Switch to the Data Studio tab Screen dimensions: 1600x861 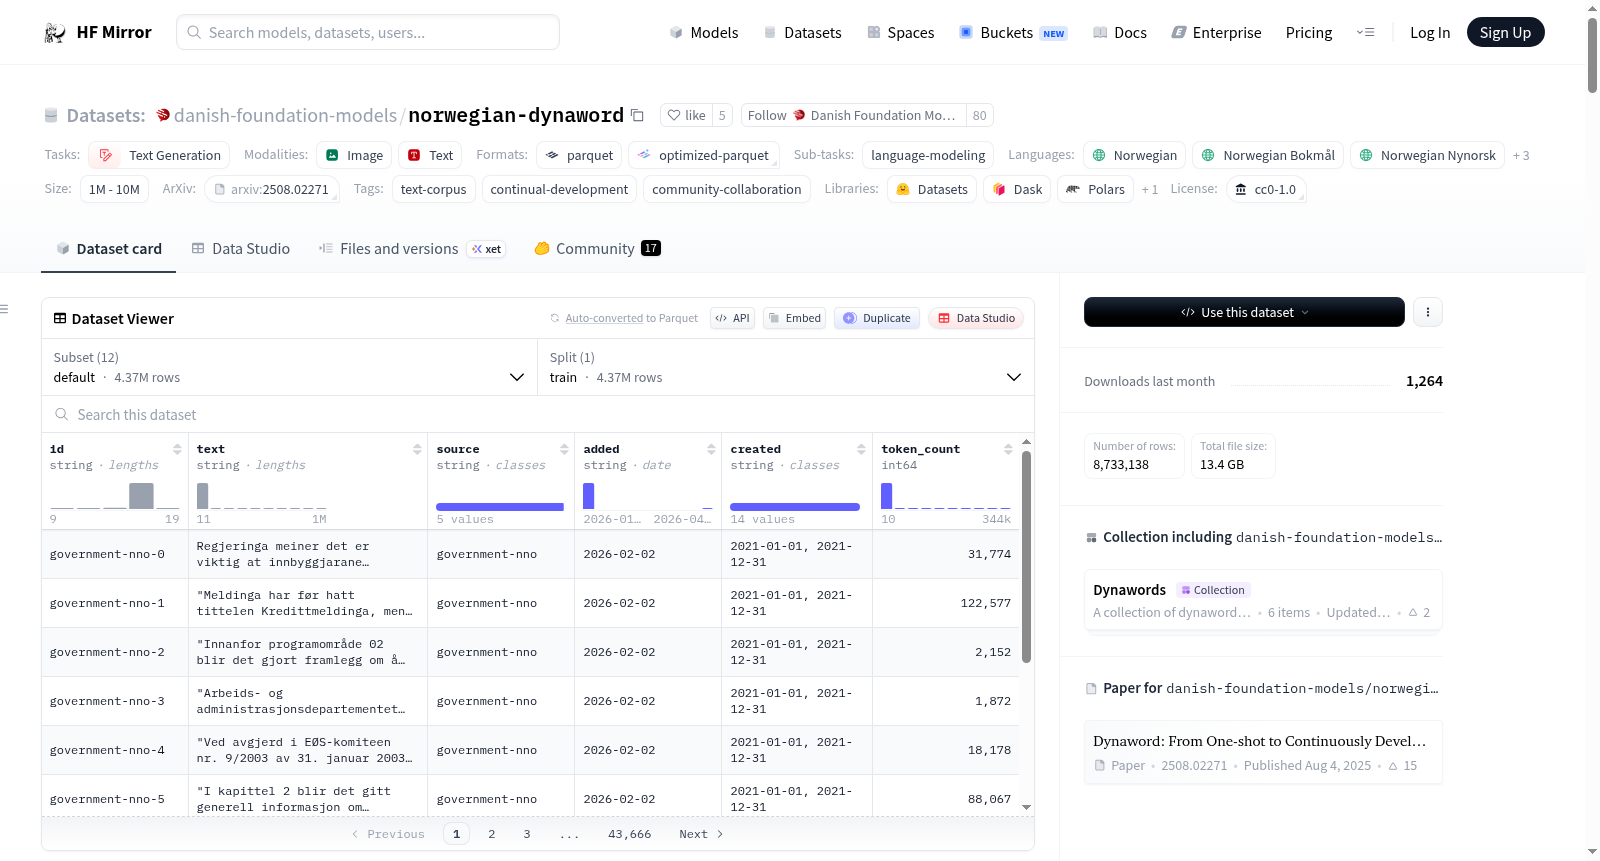pos(241,249)
